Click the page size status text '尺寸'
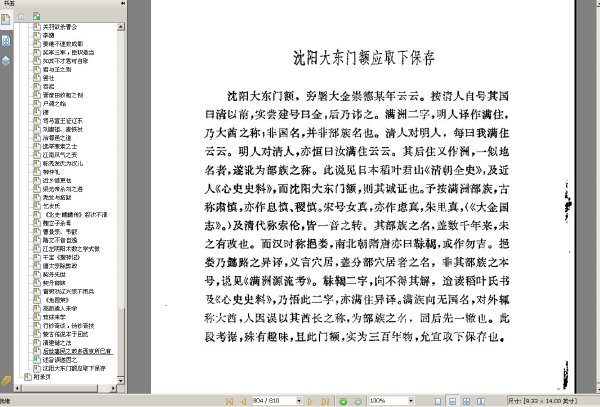 pos(542,401)
